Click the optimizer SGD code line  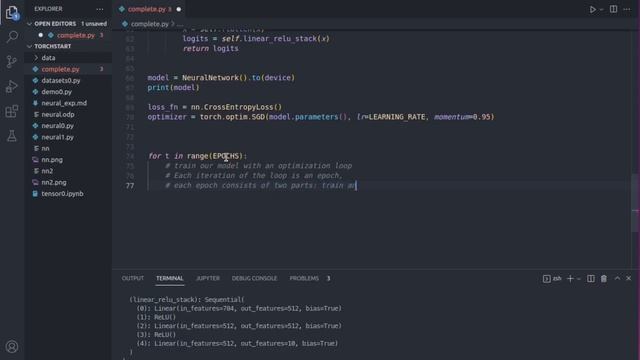321,117
